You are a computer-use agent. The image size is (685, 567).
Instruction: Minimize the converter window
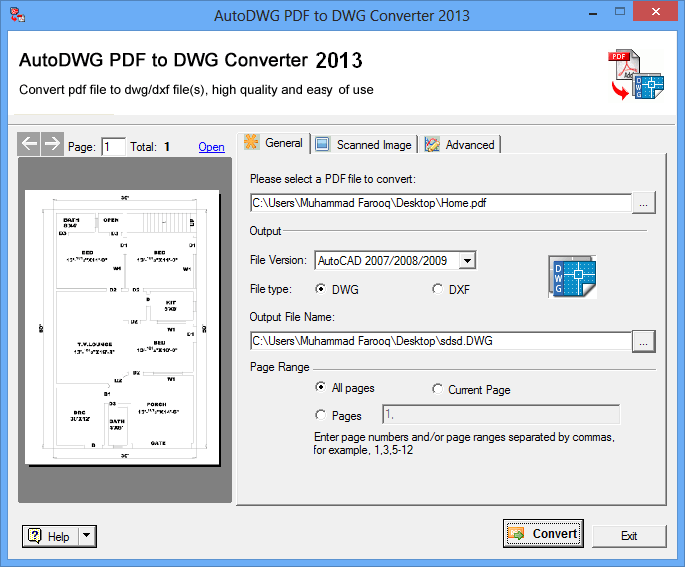[593, 13]
